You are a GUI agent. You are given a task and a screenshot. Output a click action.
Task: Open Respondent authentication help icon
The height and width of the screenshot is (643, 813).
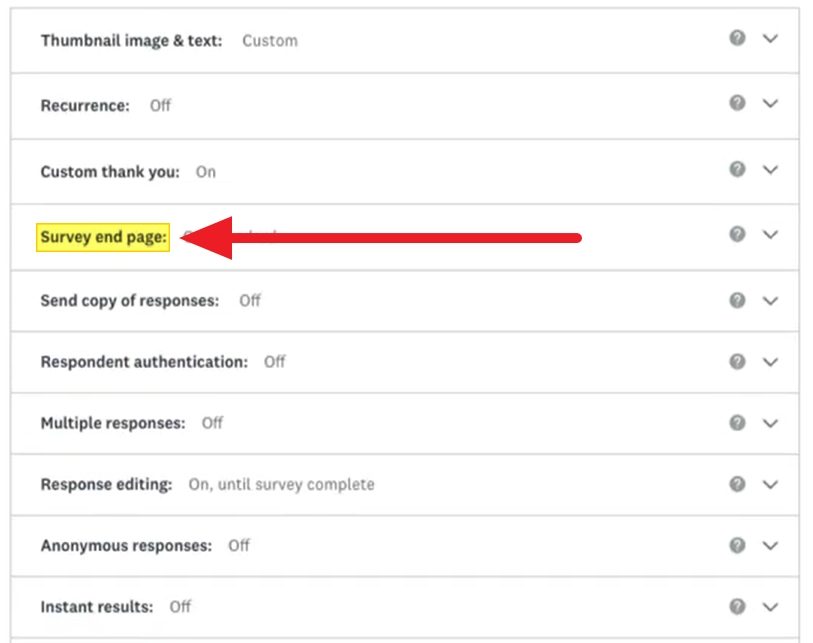(x=737, y=360)
